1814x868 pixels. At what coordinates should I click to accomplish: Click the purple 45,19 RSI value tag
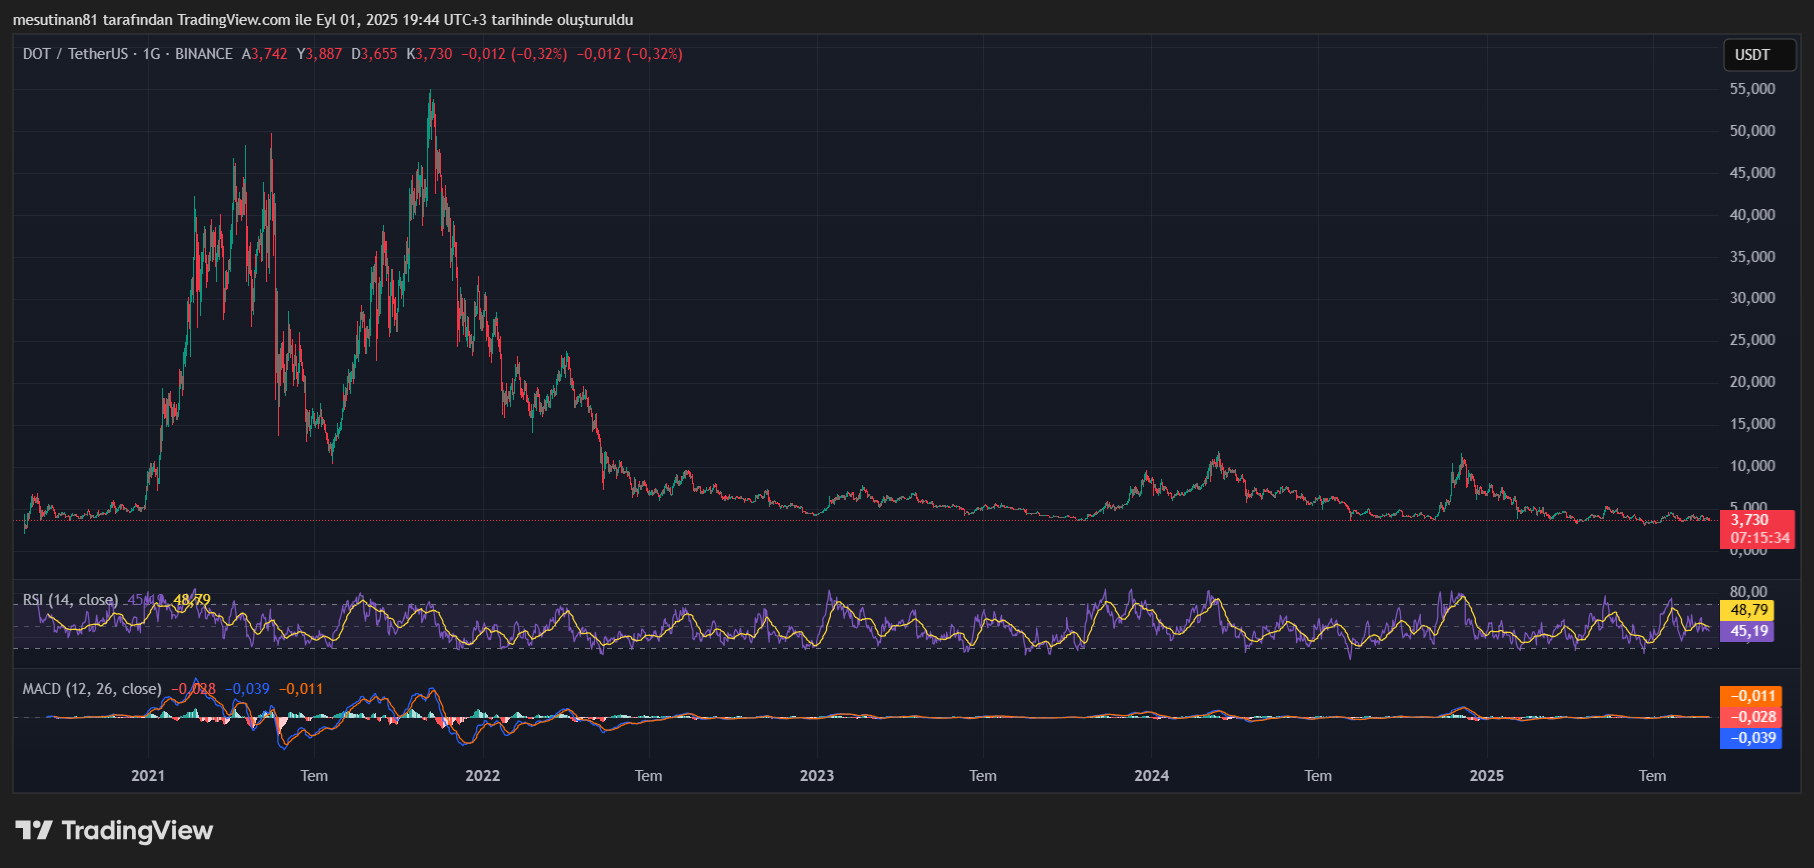click(x=1749, y=631)
